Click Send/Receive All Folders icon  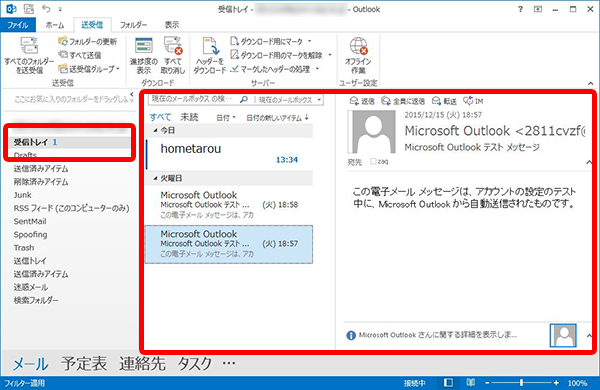click(x=29, y=55)
